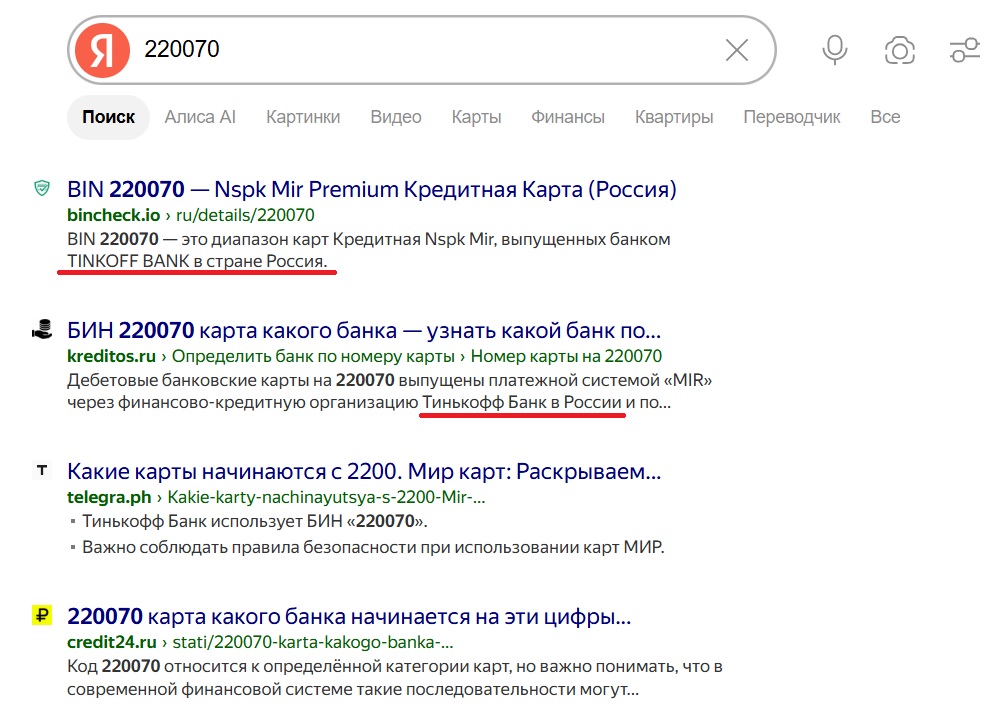Open search settings sliders icon

pyautogui.click(x=964, y=50)
